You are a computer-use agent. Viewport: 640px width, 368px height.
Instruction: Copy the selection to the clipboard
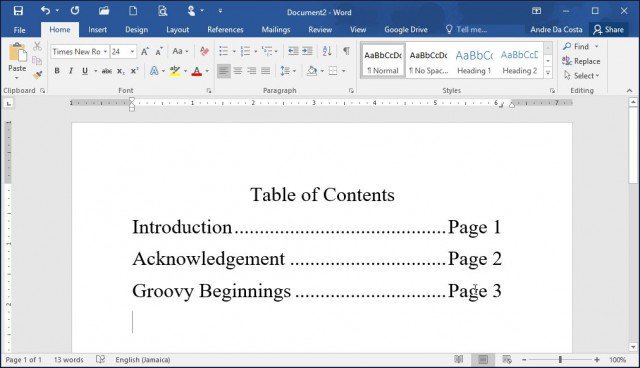tap(37, 61)
